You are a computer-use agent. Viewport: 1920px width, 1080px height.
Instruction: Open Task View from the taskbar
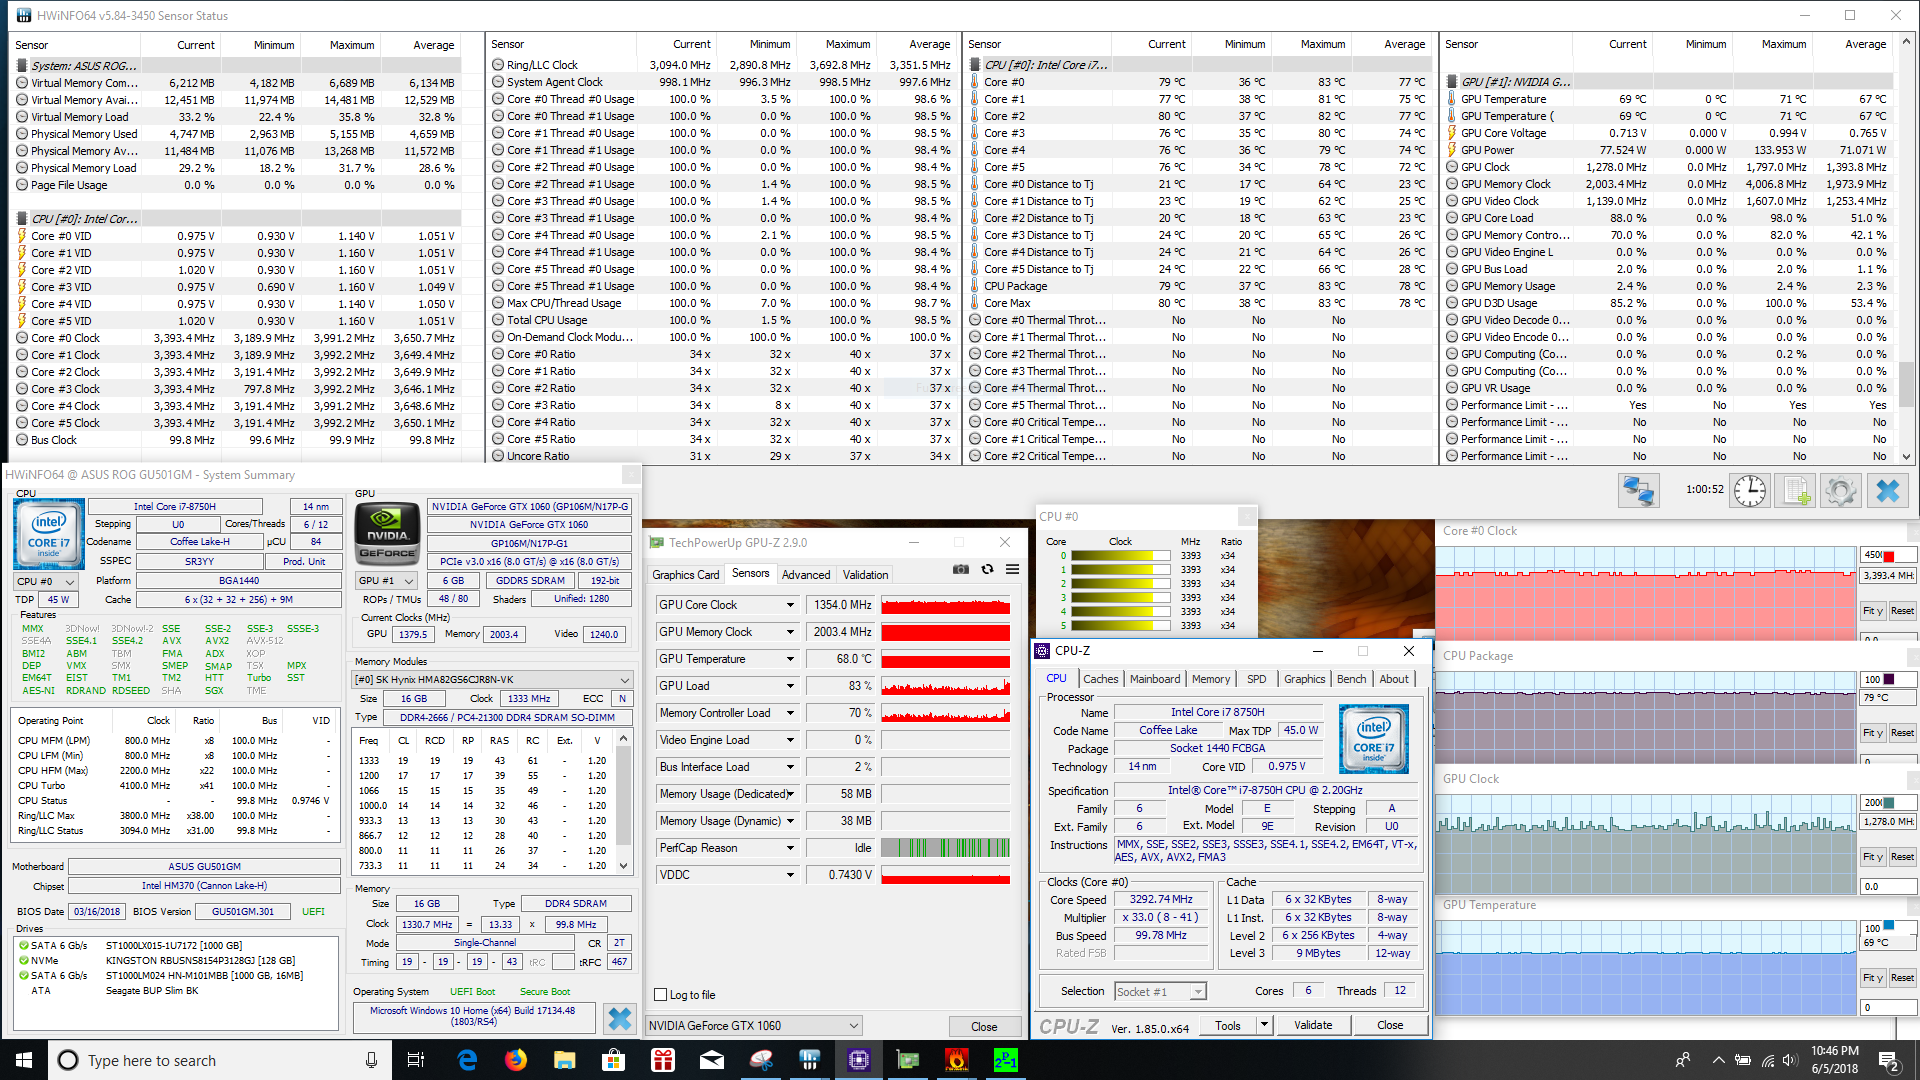click(416, 1060)
